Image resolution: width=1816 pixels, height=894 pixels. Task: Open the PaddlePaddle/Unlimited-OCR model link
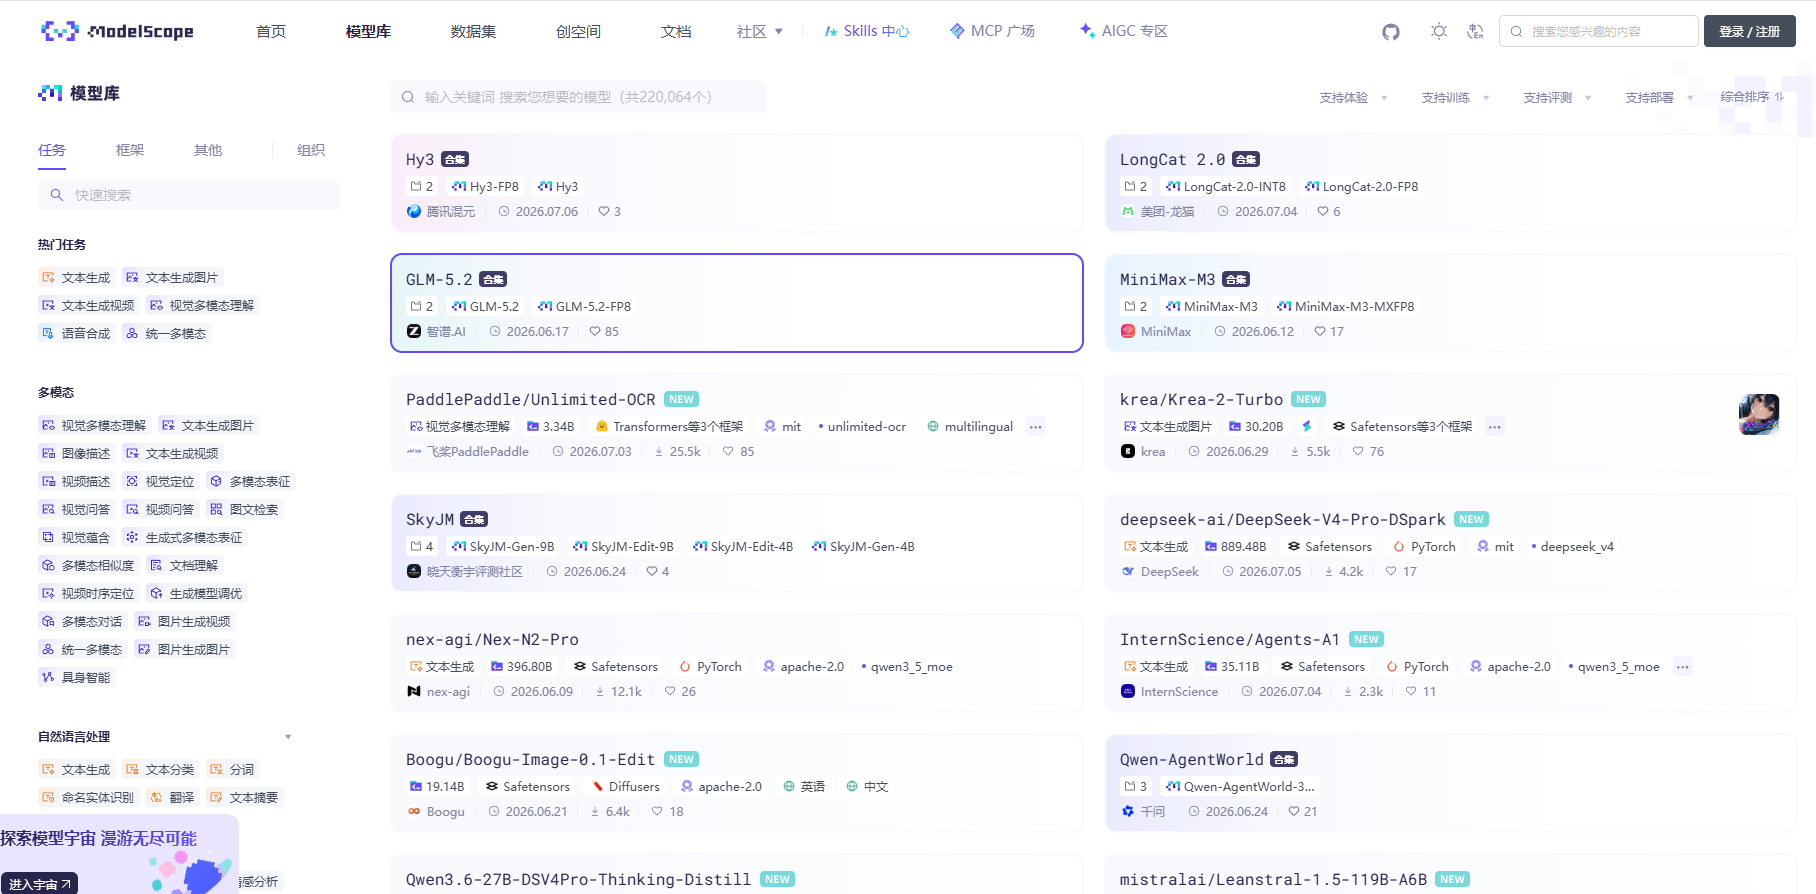coord(531,400)
